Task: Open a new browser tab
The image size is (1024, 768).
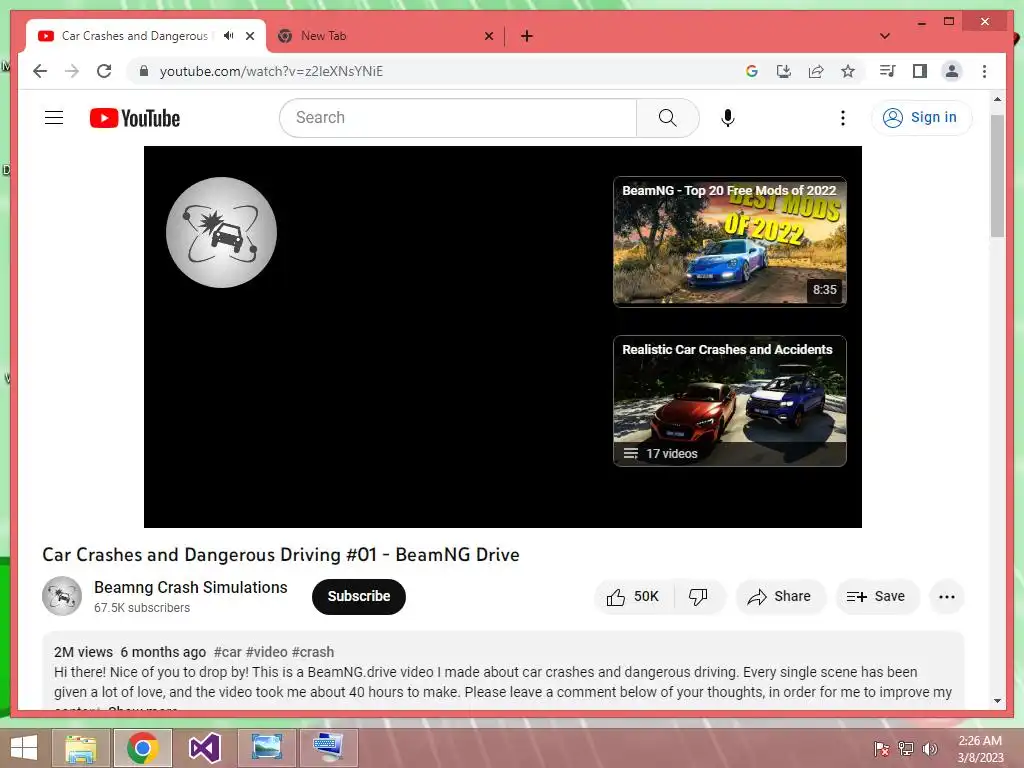Action: tap(526, 36)
